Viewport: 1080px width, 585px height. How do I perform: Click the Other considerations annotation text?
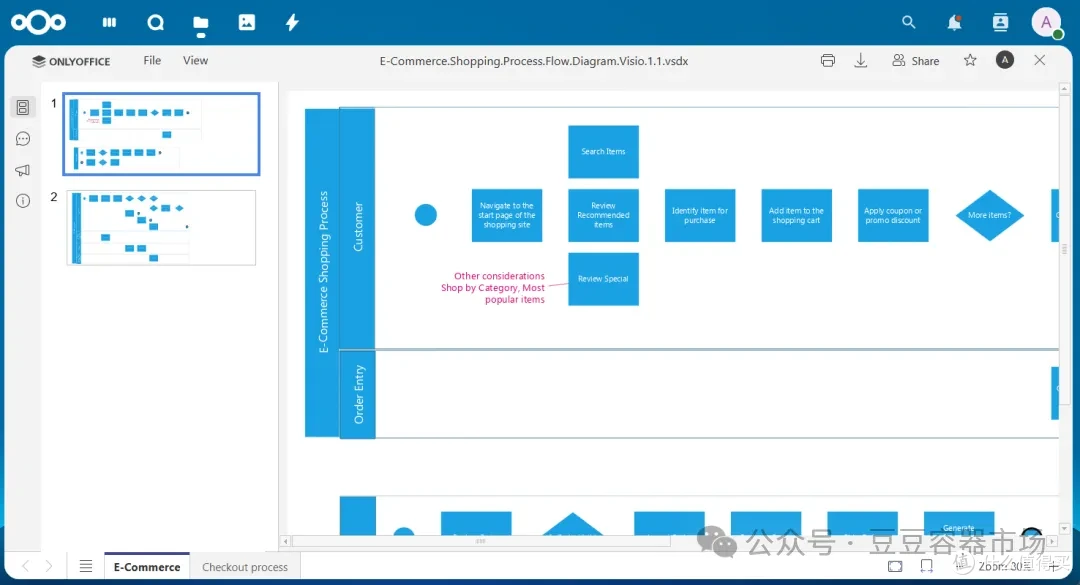tap(493, 287)
